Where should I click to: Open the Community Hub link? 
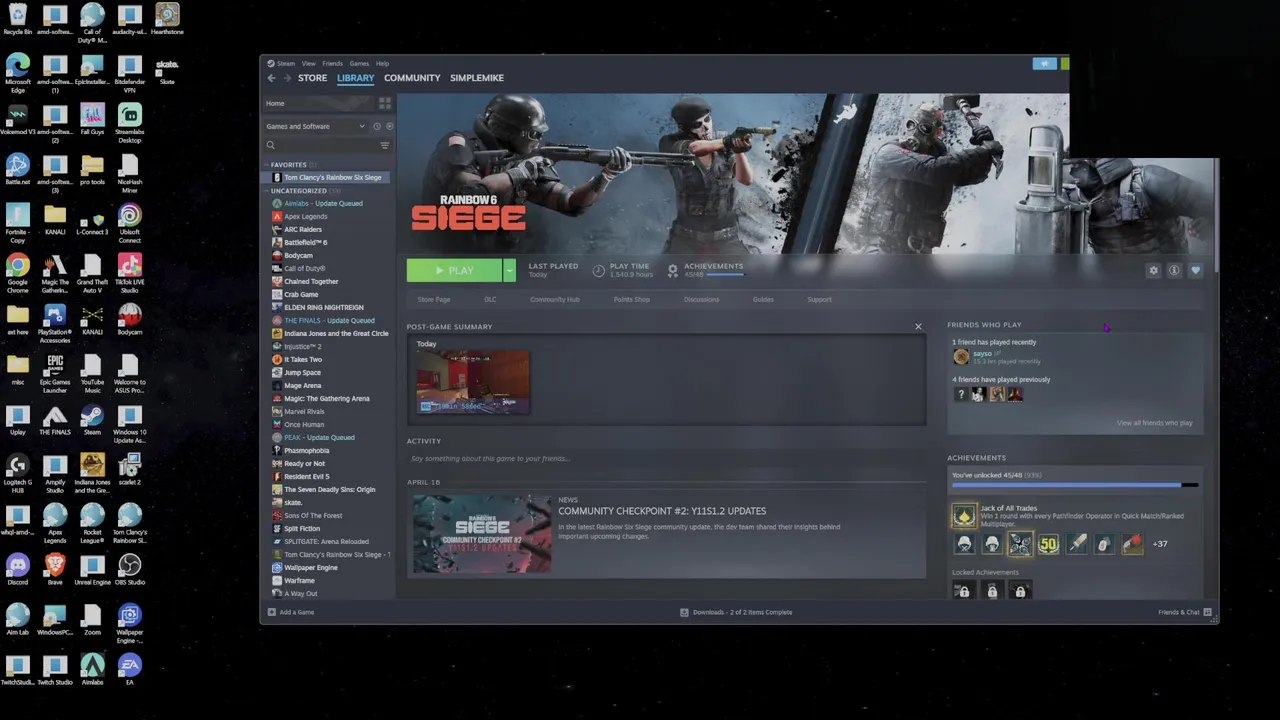pyautogui.click(x=555, y=299)
